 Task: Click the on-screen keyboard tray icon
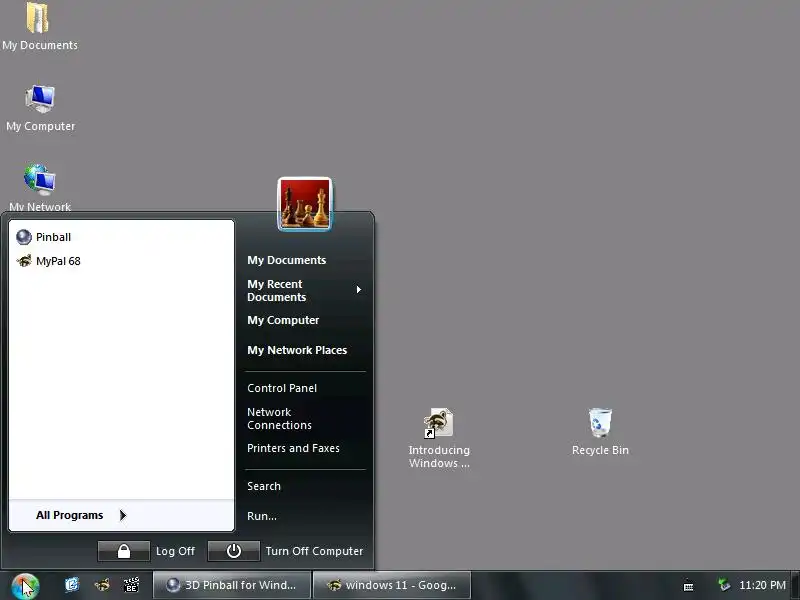click(x=688, y=586)
